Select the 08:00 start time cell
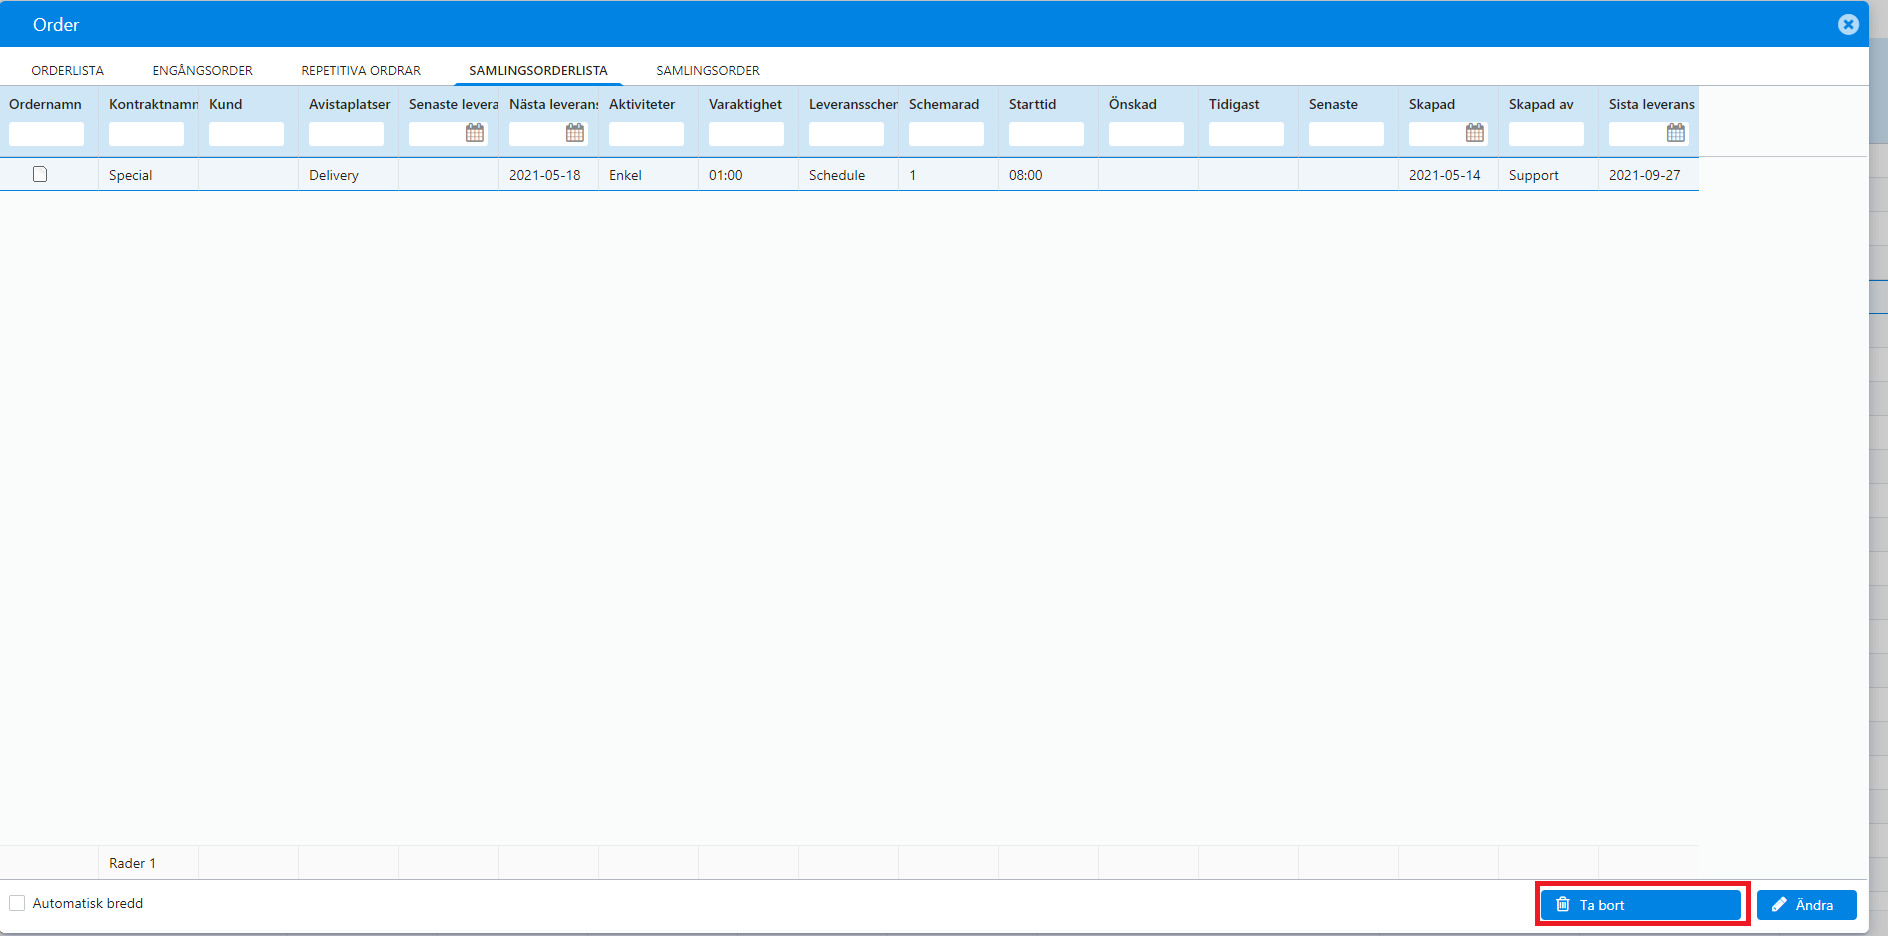 (1048, 175)
